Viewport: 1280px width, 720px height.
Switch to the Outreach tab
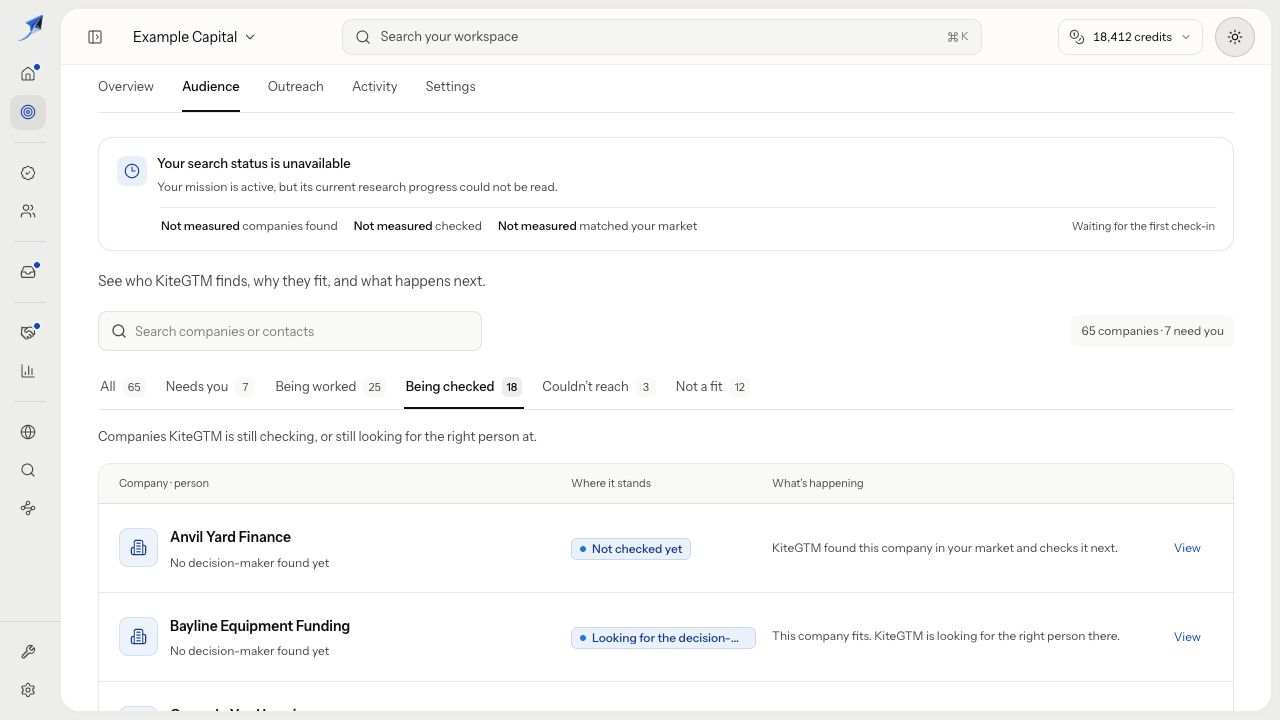click(x=295, y=87)
